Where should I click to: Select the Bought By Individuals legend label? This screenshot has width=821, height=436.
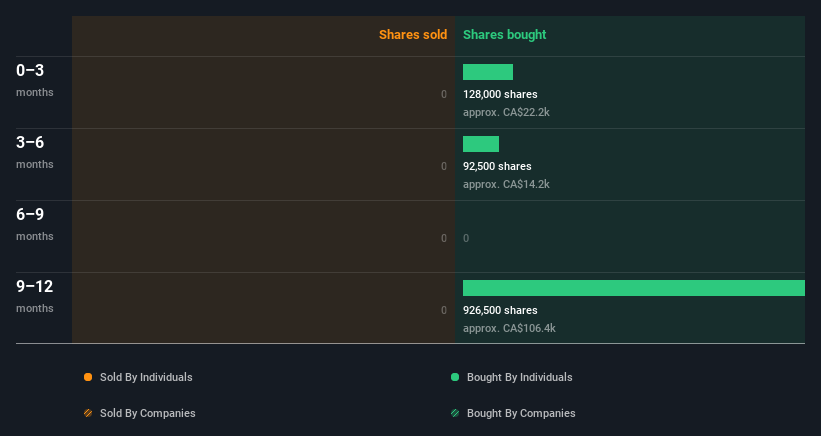519,377
